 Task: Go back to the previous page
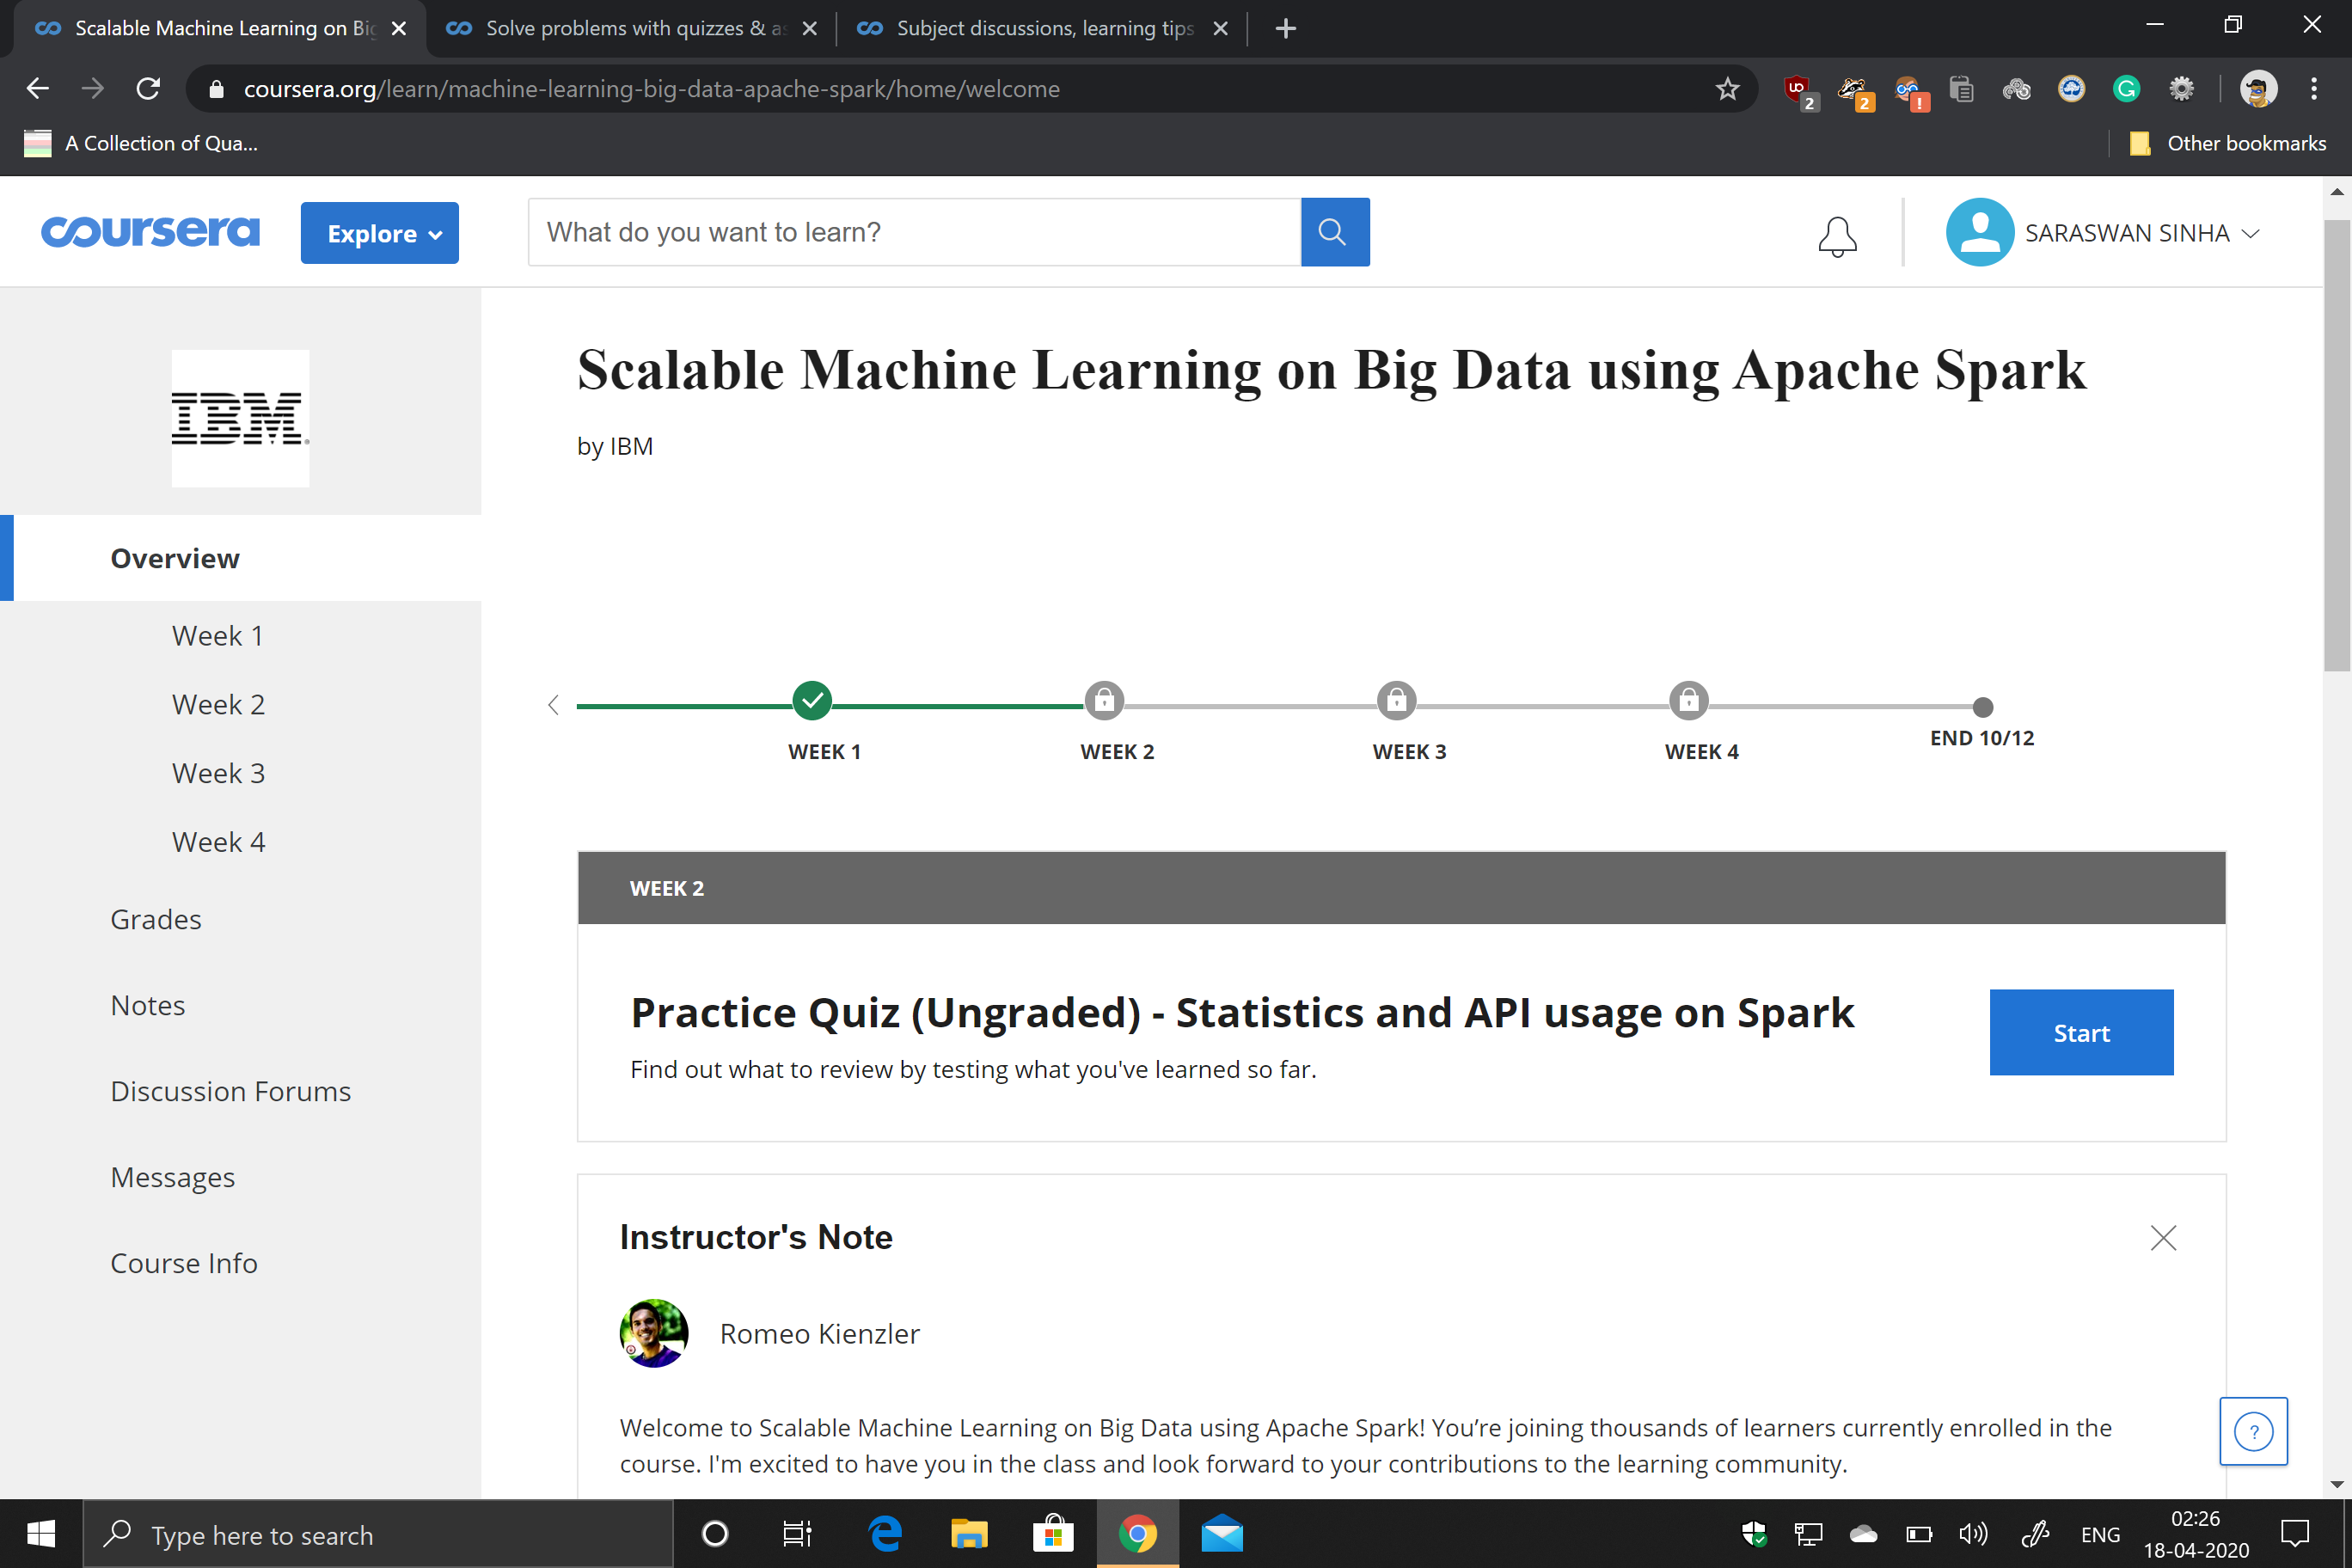point(38,89)
